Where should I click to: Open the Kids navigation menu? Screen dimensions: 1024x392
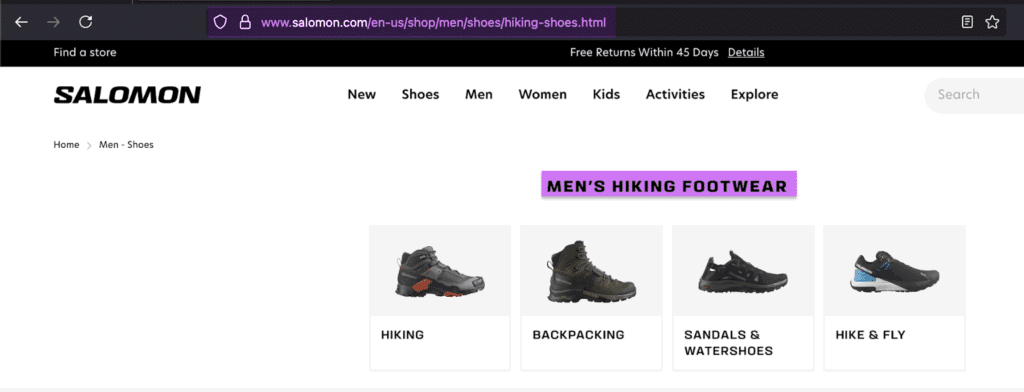(x=606, y=94)
